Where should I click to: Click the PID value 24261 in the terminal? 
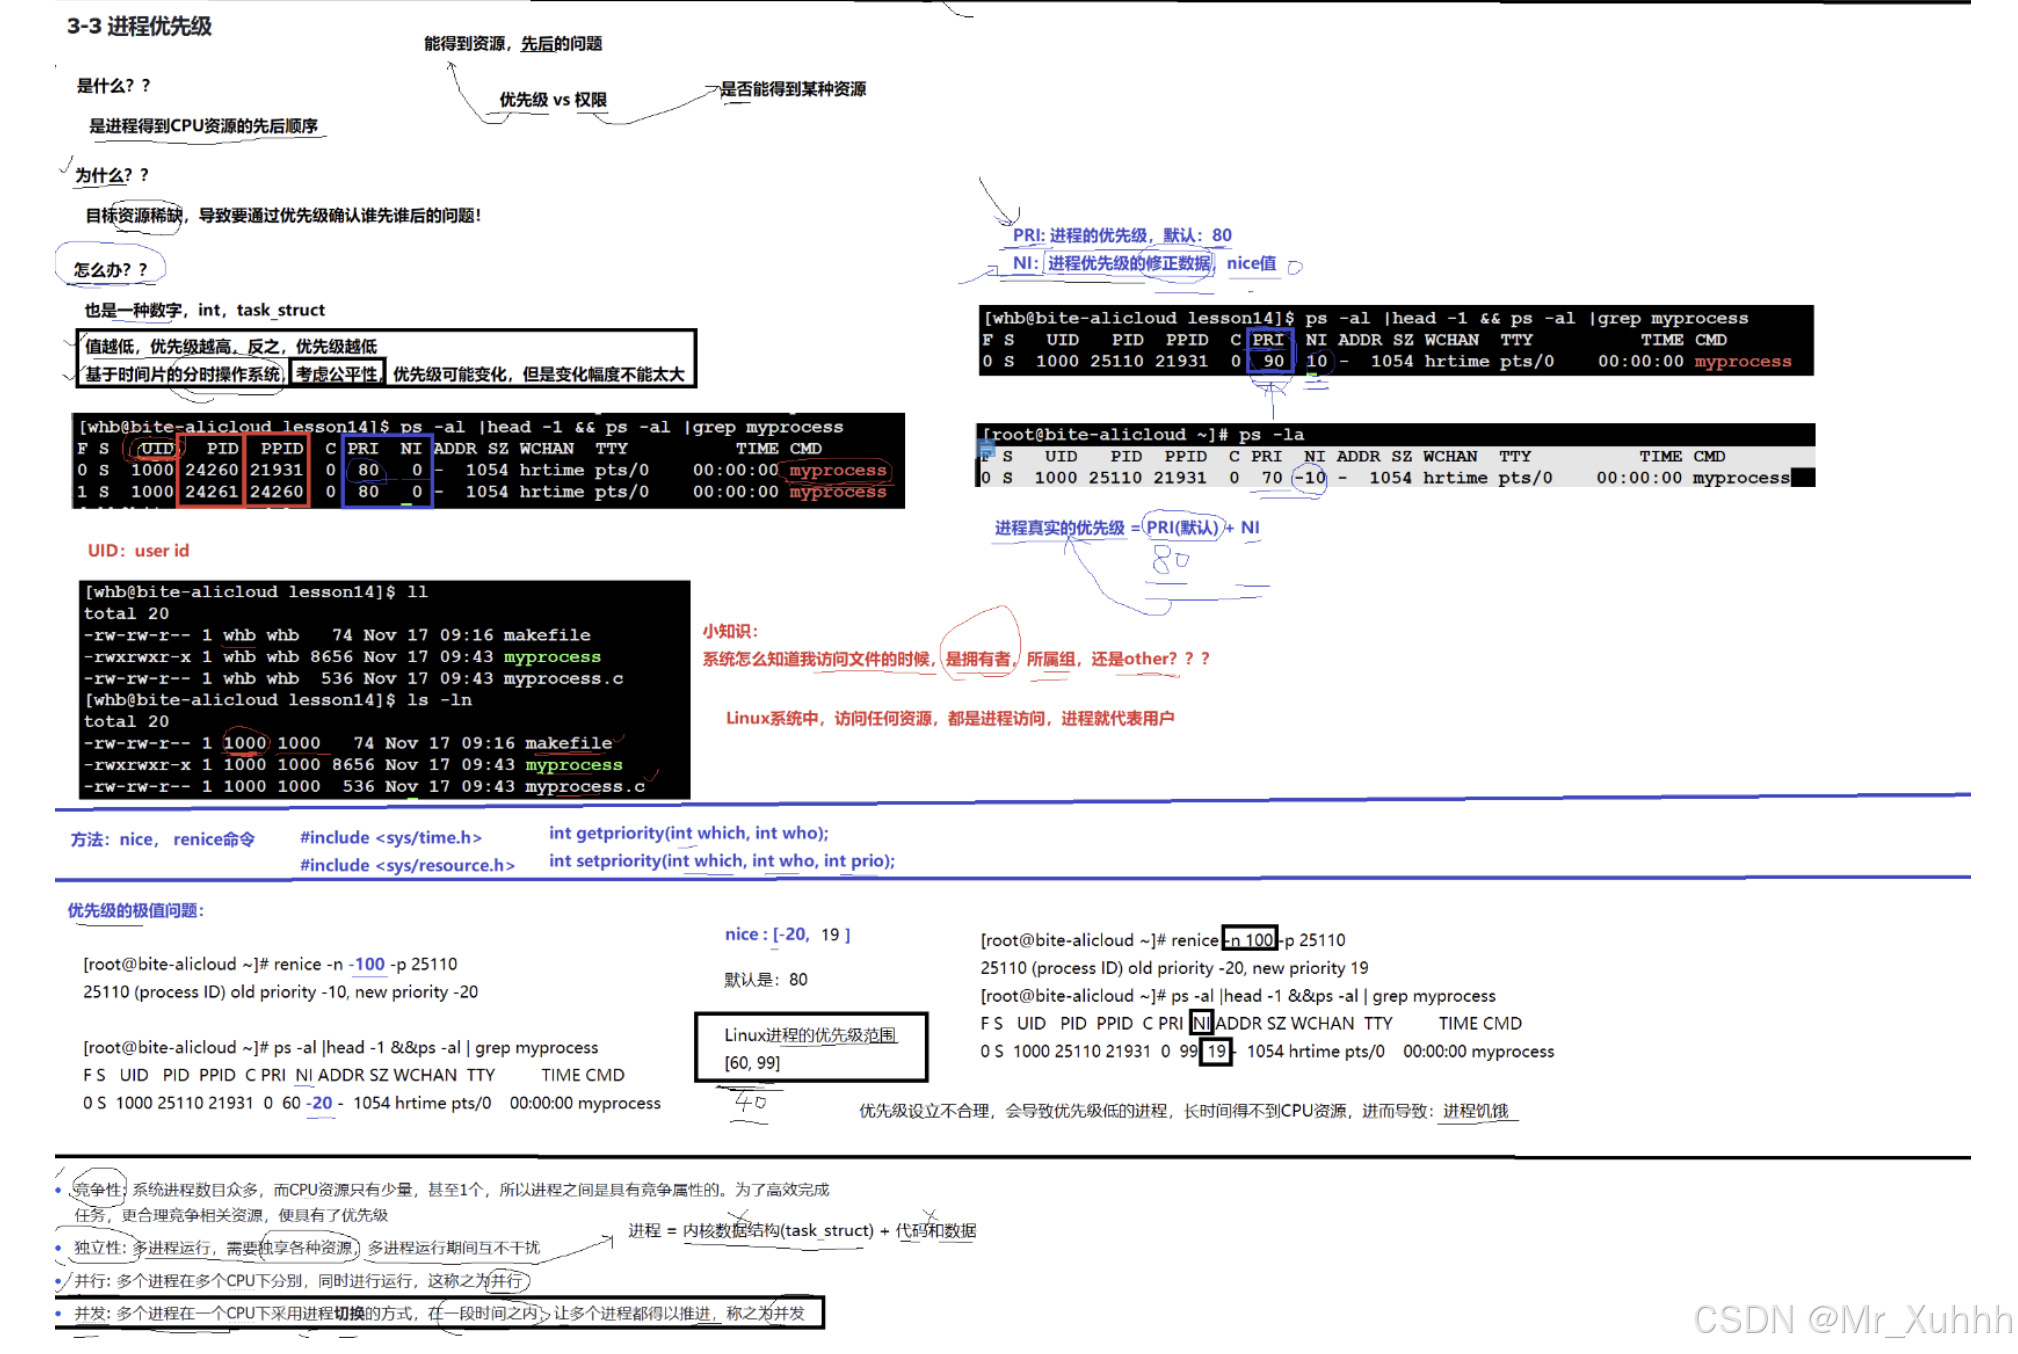(211, 492)
